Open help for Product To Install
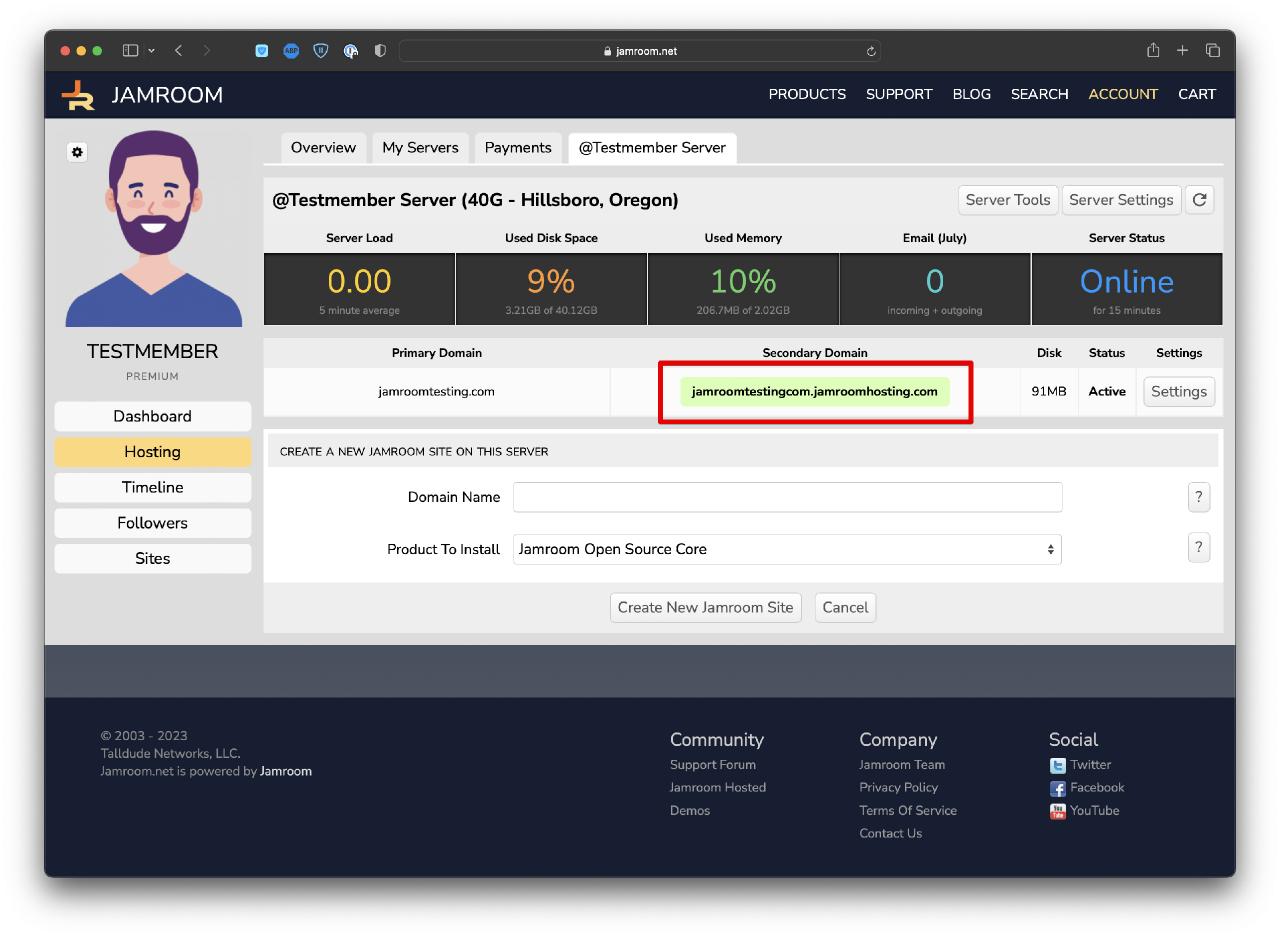 (1198, 548)
